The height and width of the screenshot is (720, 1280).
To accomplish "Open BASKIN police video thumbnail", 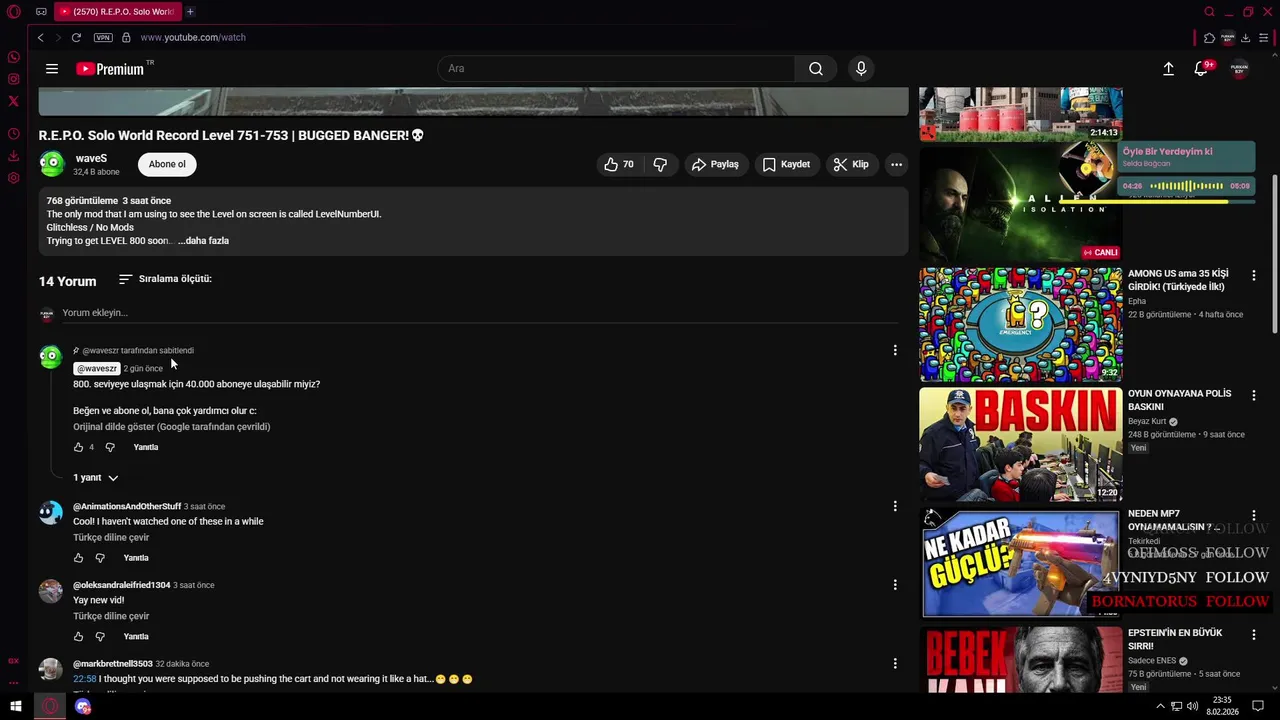I will pos(1021,445).
